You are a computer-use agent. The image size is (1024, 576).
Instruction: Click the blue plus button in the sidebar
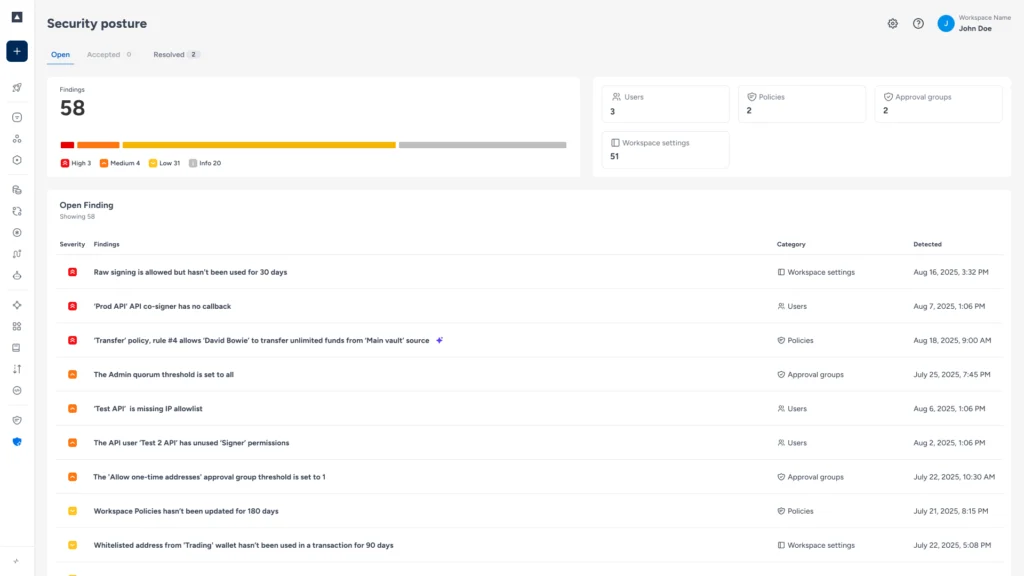[x=16, y=52]
